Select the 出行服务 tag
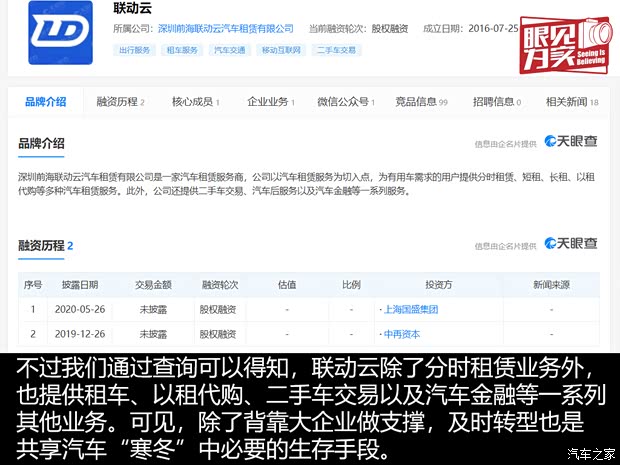 tap(136, 49)
